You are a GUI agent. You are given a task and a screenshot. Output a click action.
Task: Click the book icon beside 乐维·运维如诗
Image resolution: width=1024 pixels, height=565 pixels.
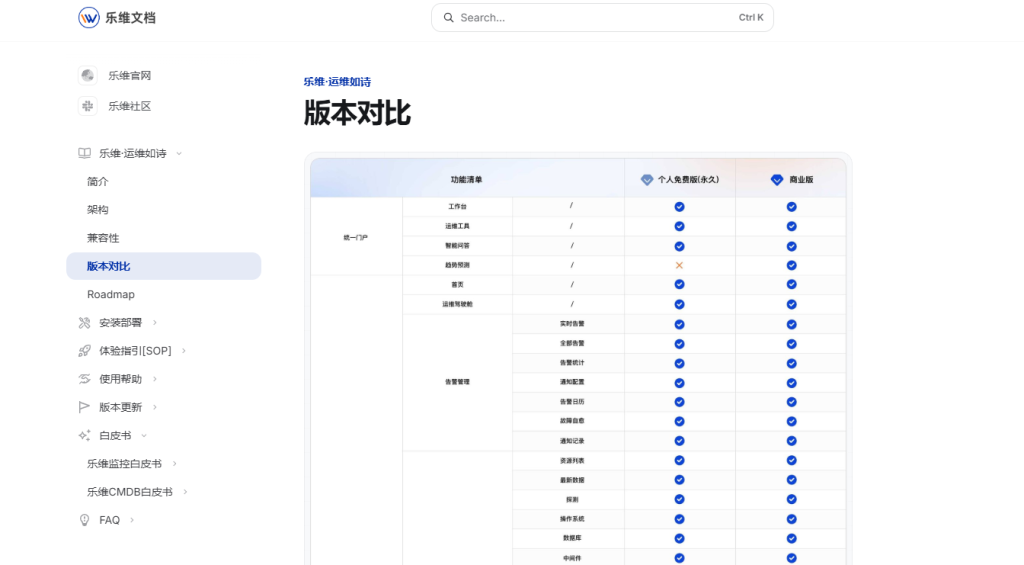coord(84,153)
